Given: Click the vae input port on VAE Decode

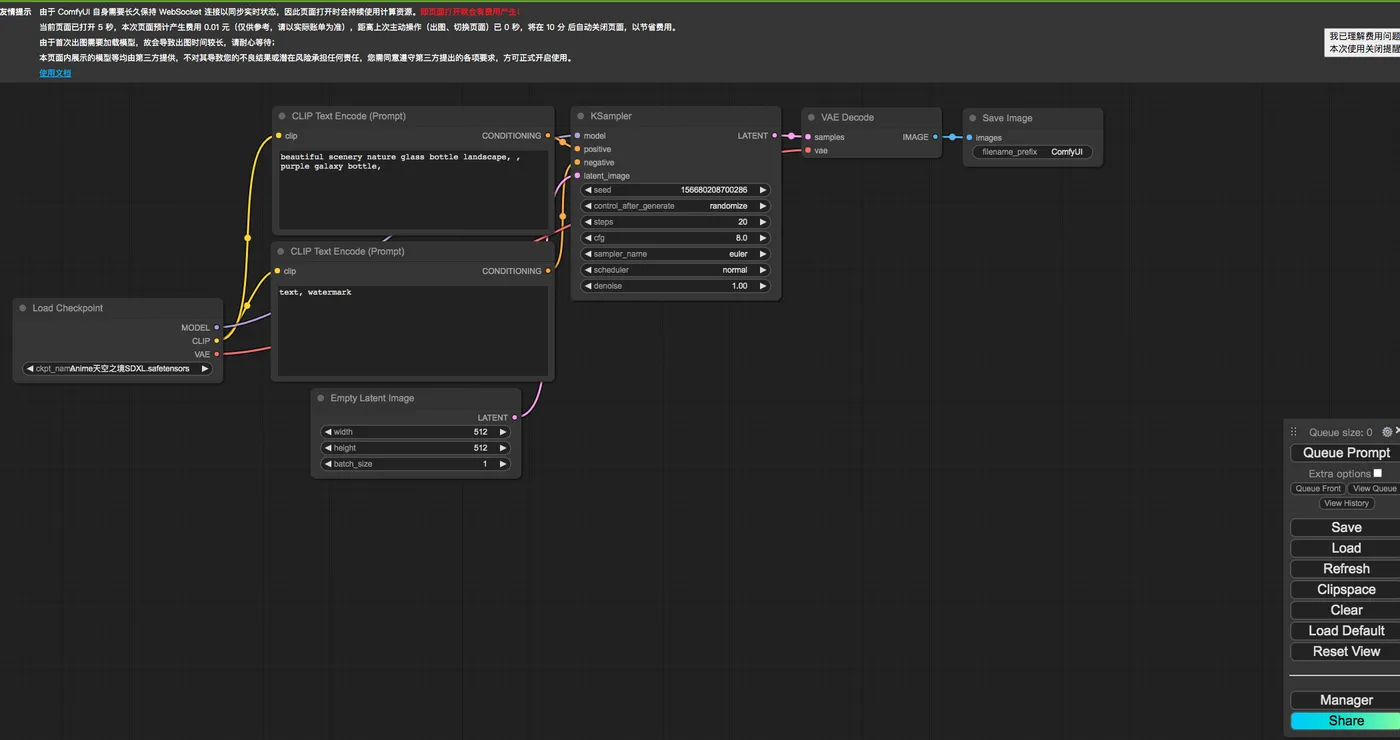Looking at the screenshot, I should coord(808,151).
